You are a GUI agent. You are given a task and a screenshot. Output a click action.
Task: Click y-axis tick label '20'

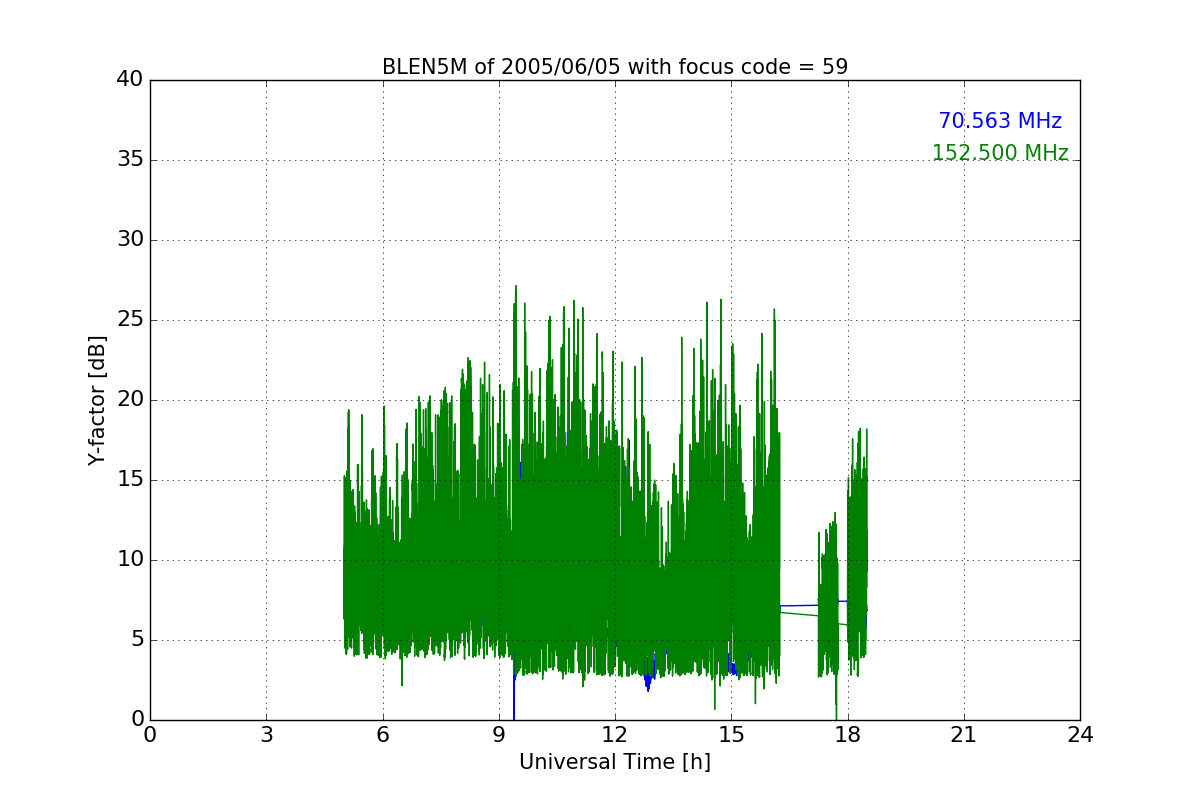(130, 400)
